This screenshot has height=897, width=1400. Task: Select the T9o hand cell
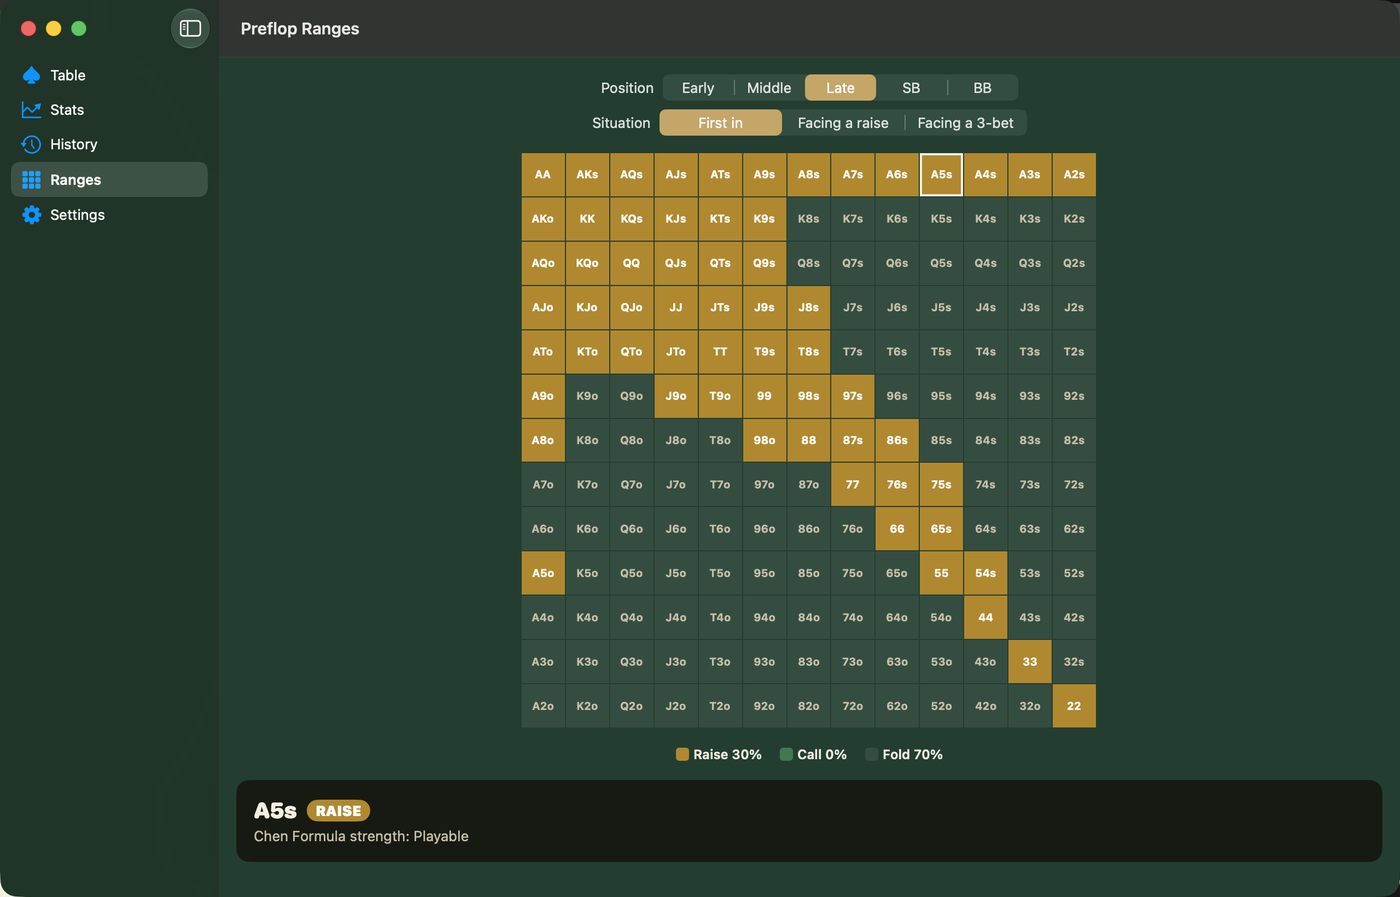(720, 396)
